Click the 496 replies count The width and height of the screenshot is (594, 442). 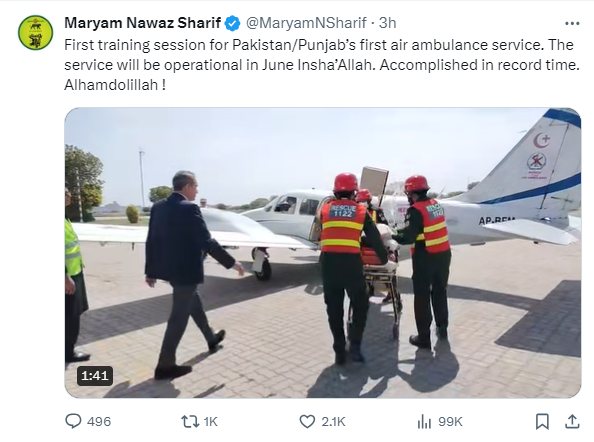99,422
